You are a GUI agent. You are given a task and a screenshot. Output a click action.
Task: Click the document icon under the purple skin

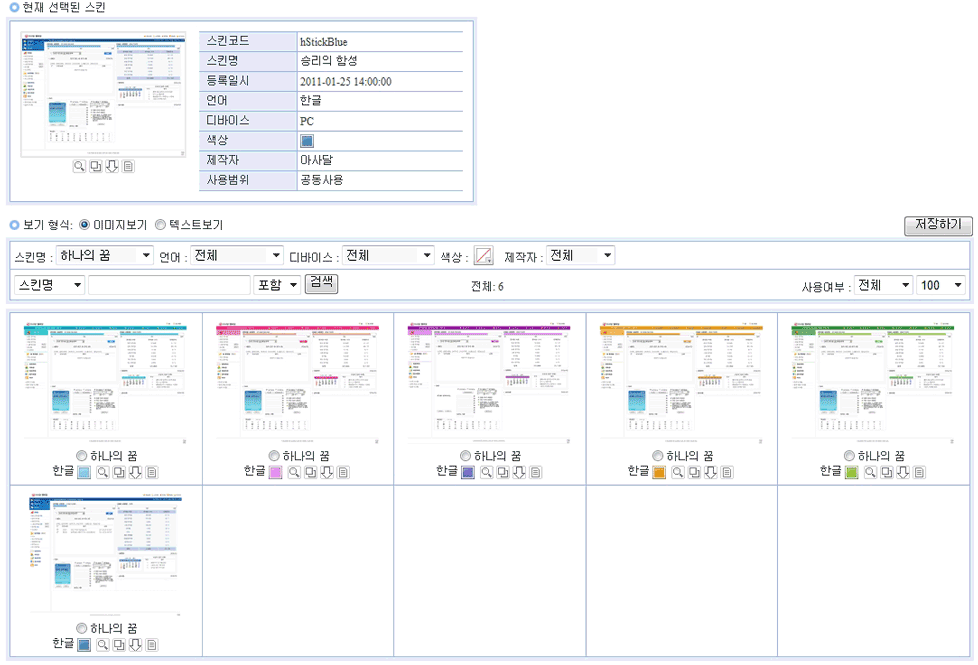coord(536,472)
